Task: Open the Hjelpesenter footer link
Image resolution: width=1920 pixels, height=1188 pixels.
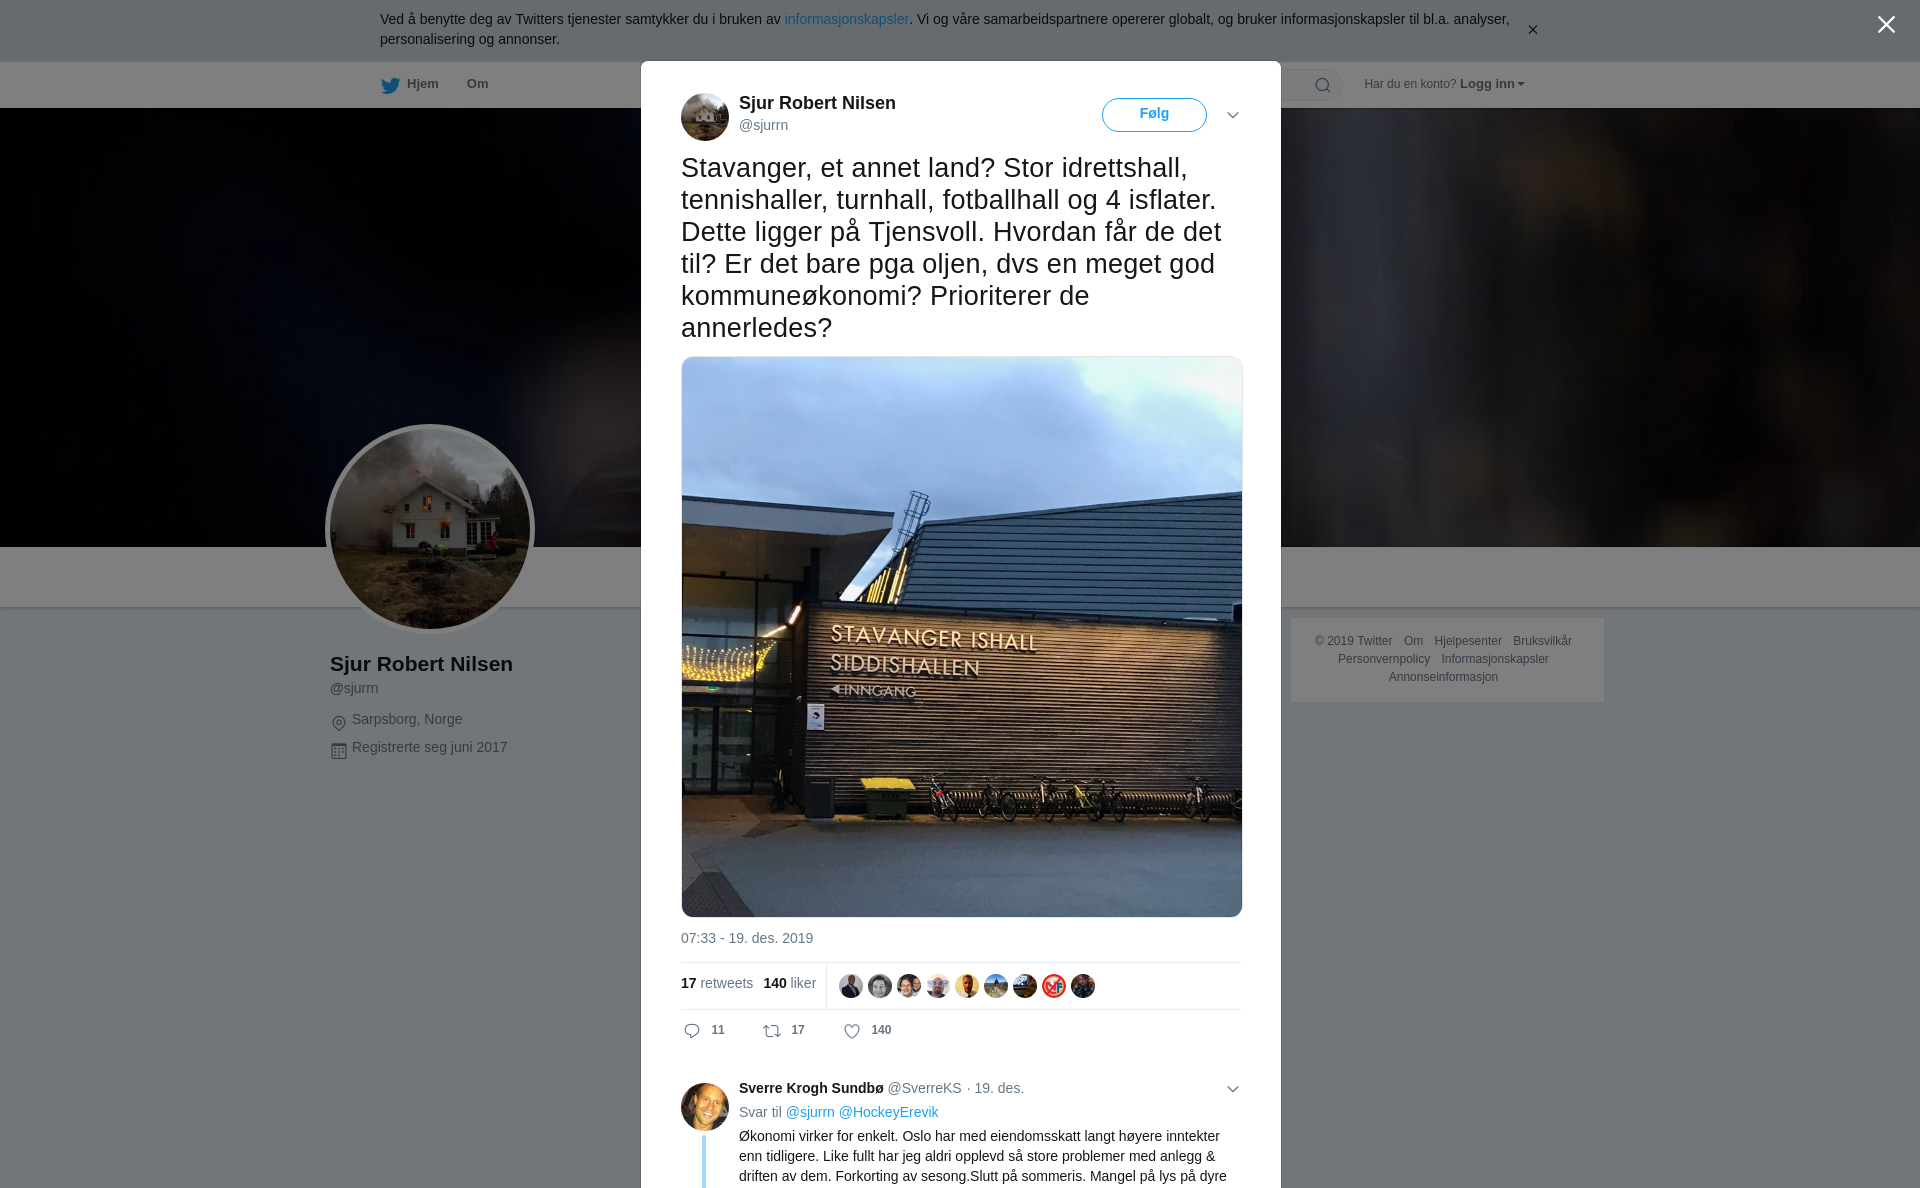Action: pyautogui.click(x=1467, y=641)
